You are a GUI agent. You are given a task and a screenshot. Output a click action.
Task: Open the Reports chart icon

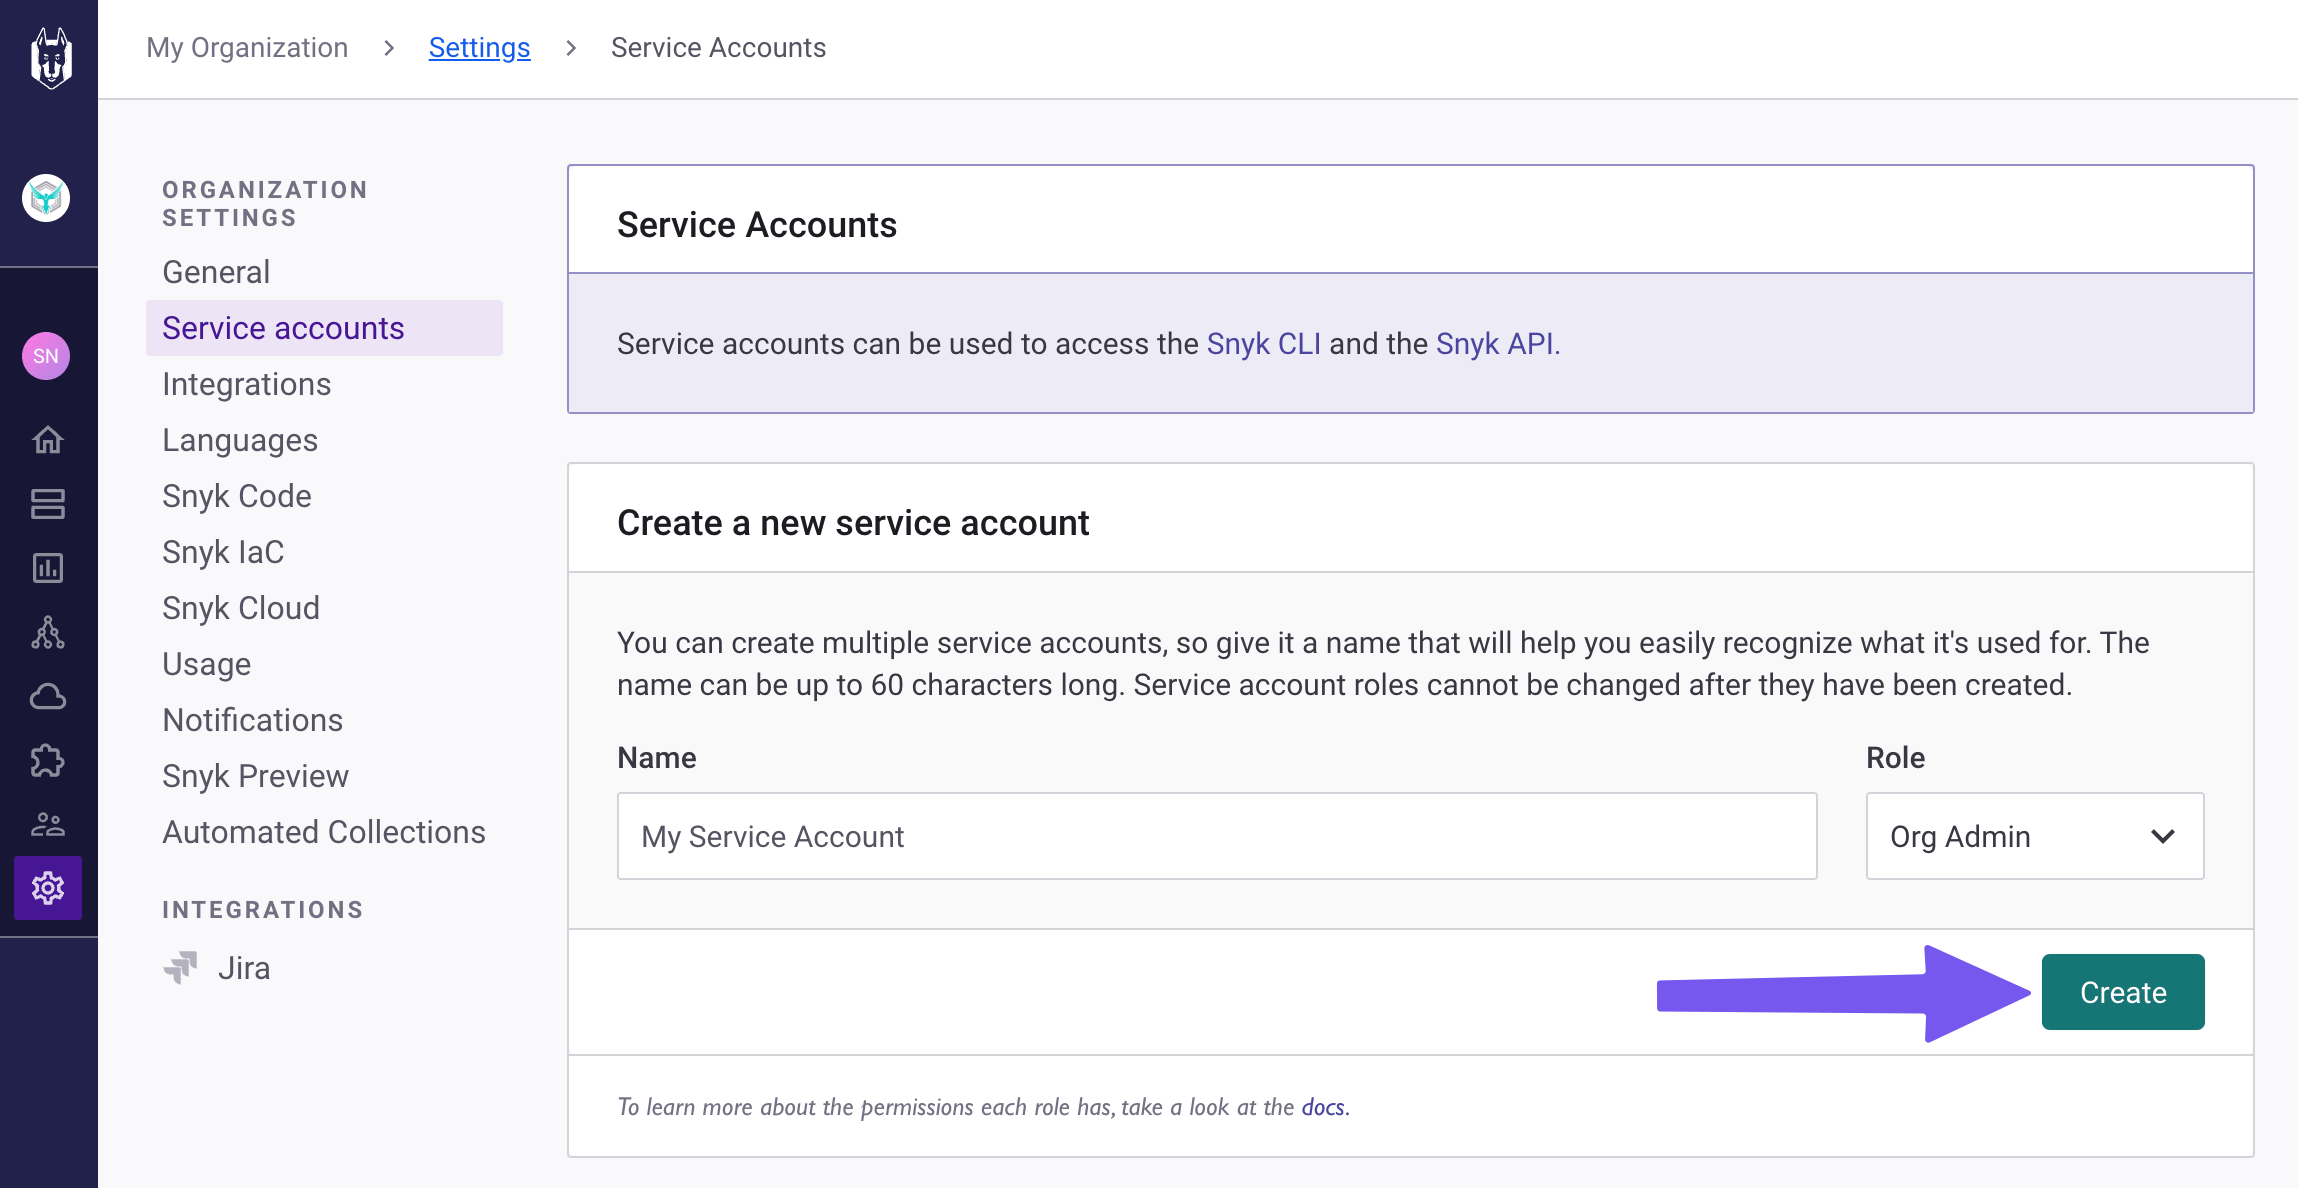tap(47, 567)
